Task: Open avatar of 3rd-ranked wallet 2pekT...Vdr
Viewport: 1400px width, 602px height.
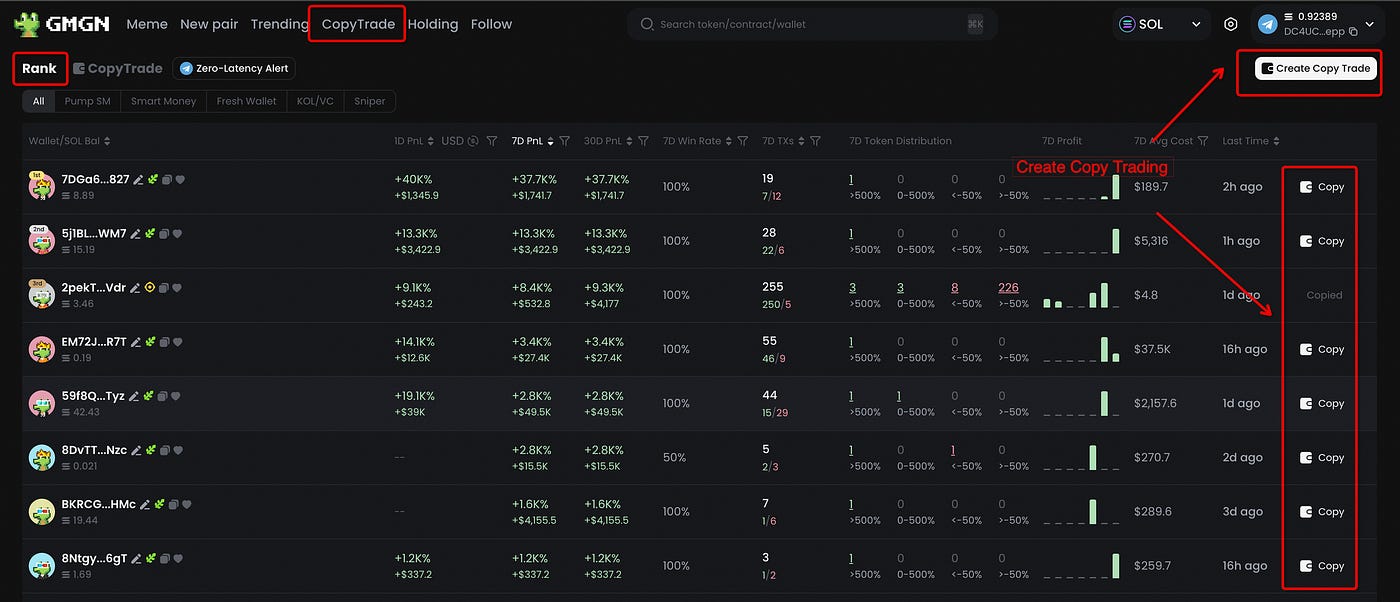Action: tap(42, 295)
